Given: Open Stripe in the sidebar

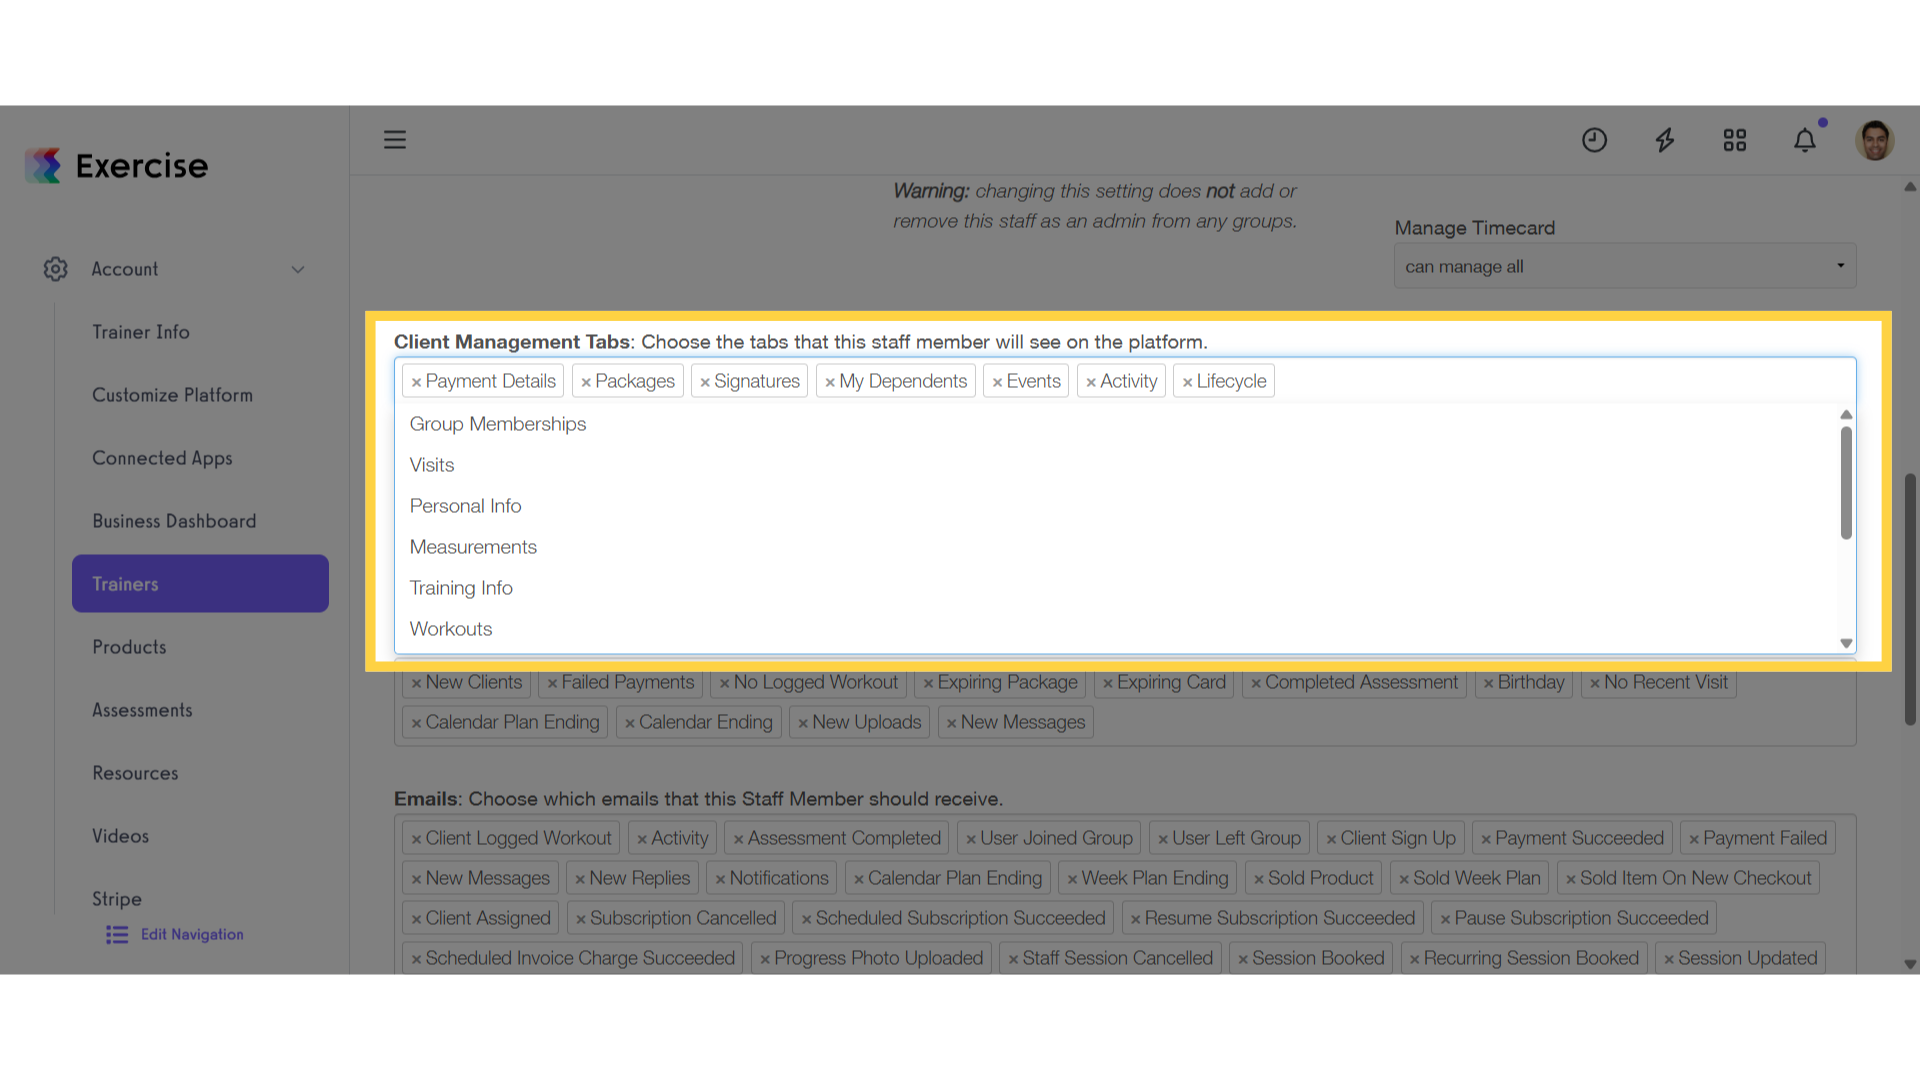Looking at the screenshot, I should [x=117, y=899].
